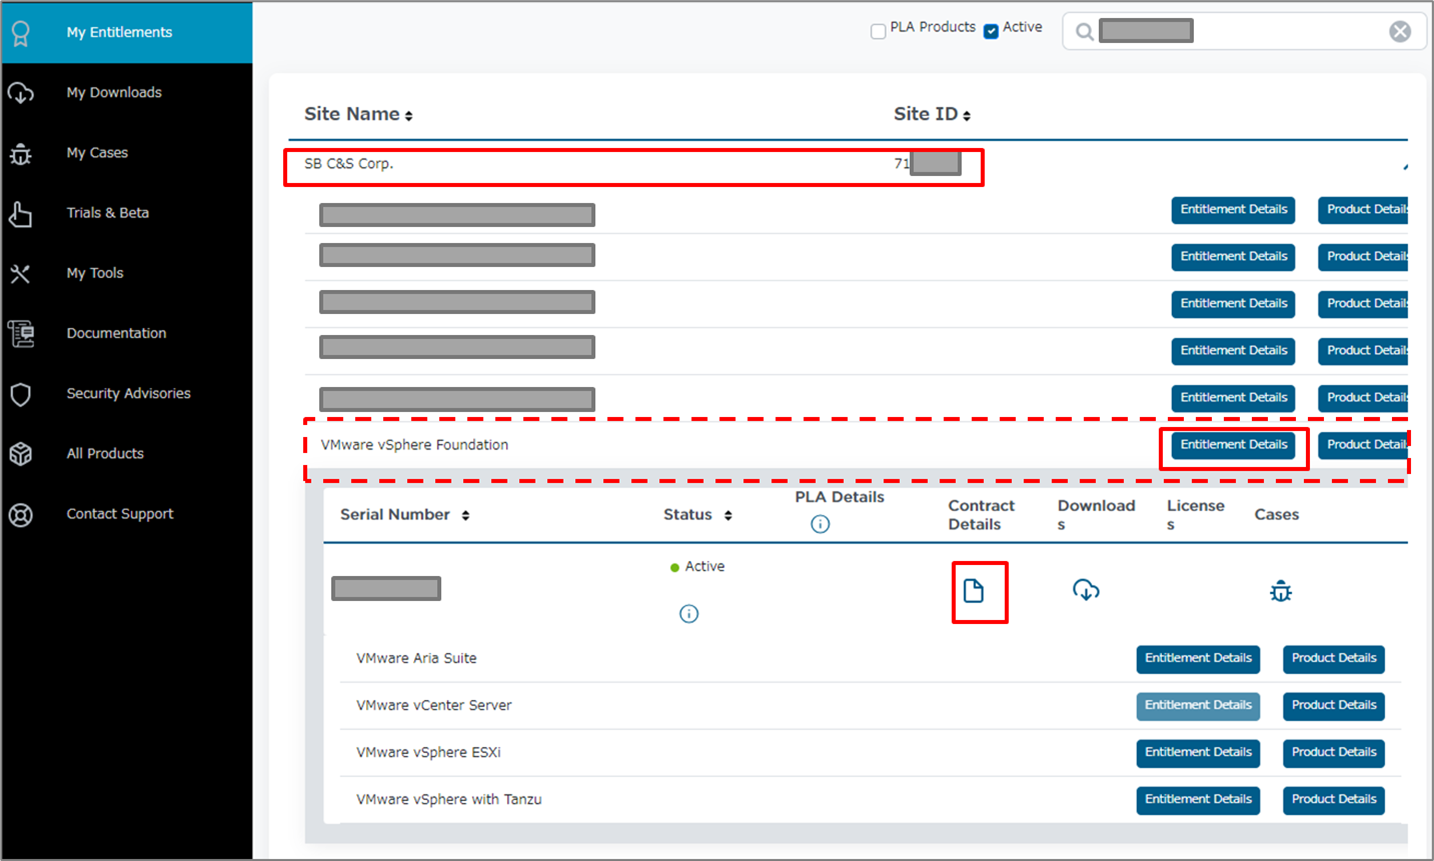Image resolution: width=1434 pixels, height=861 pixels.
Task: Select the VMware vSphere ESXi row text
Action: 428,752
